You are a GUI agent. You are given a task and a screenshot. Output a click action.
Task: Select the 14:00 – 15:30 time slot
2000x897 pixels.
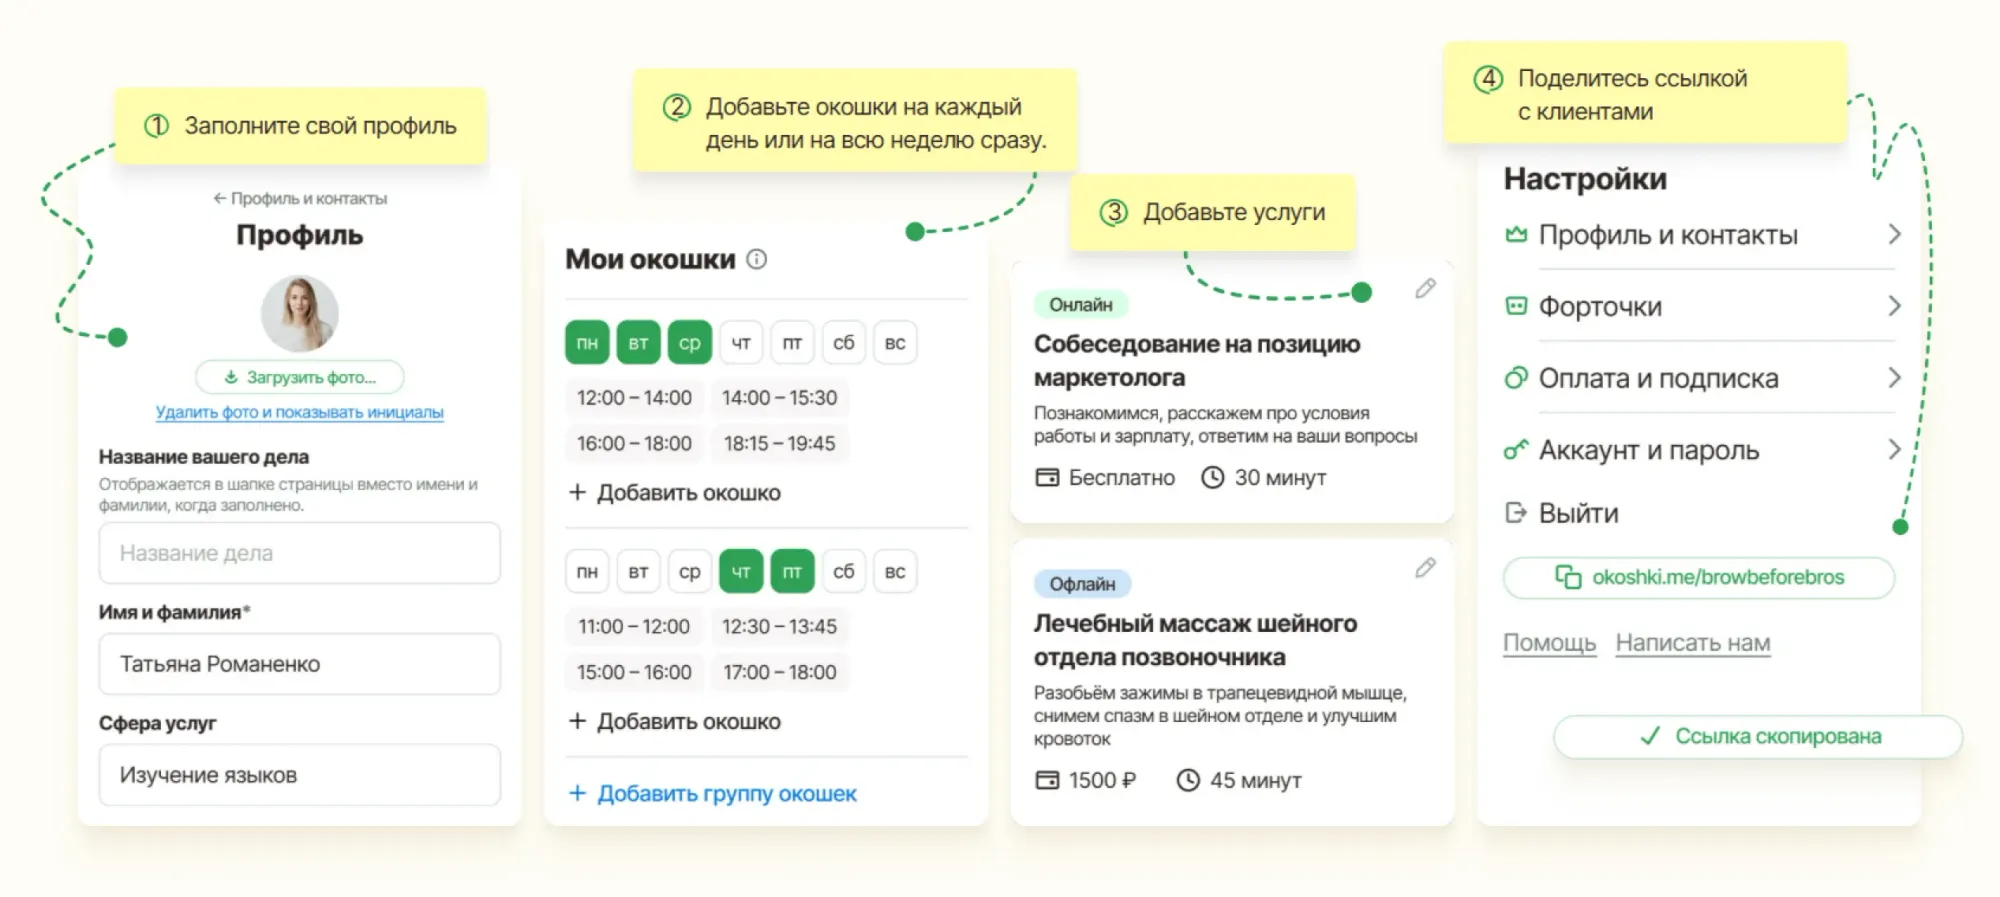780,398
